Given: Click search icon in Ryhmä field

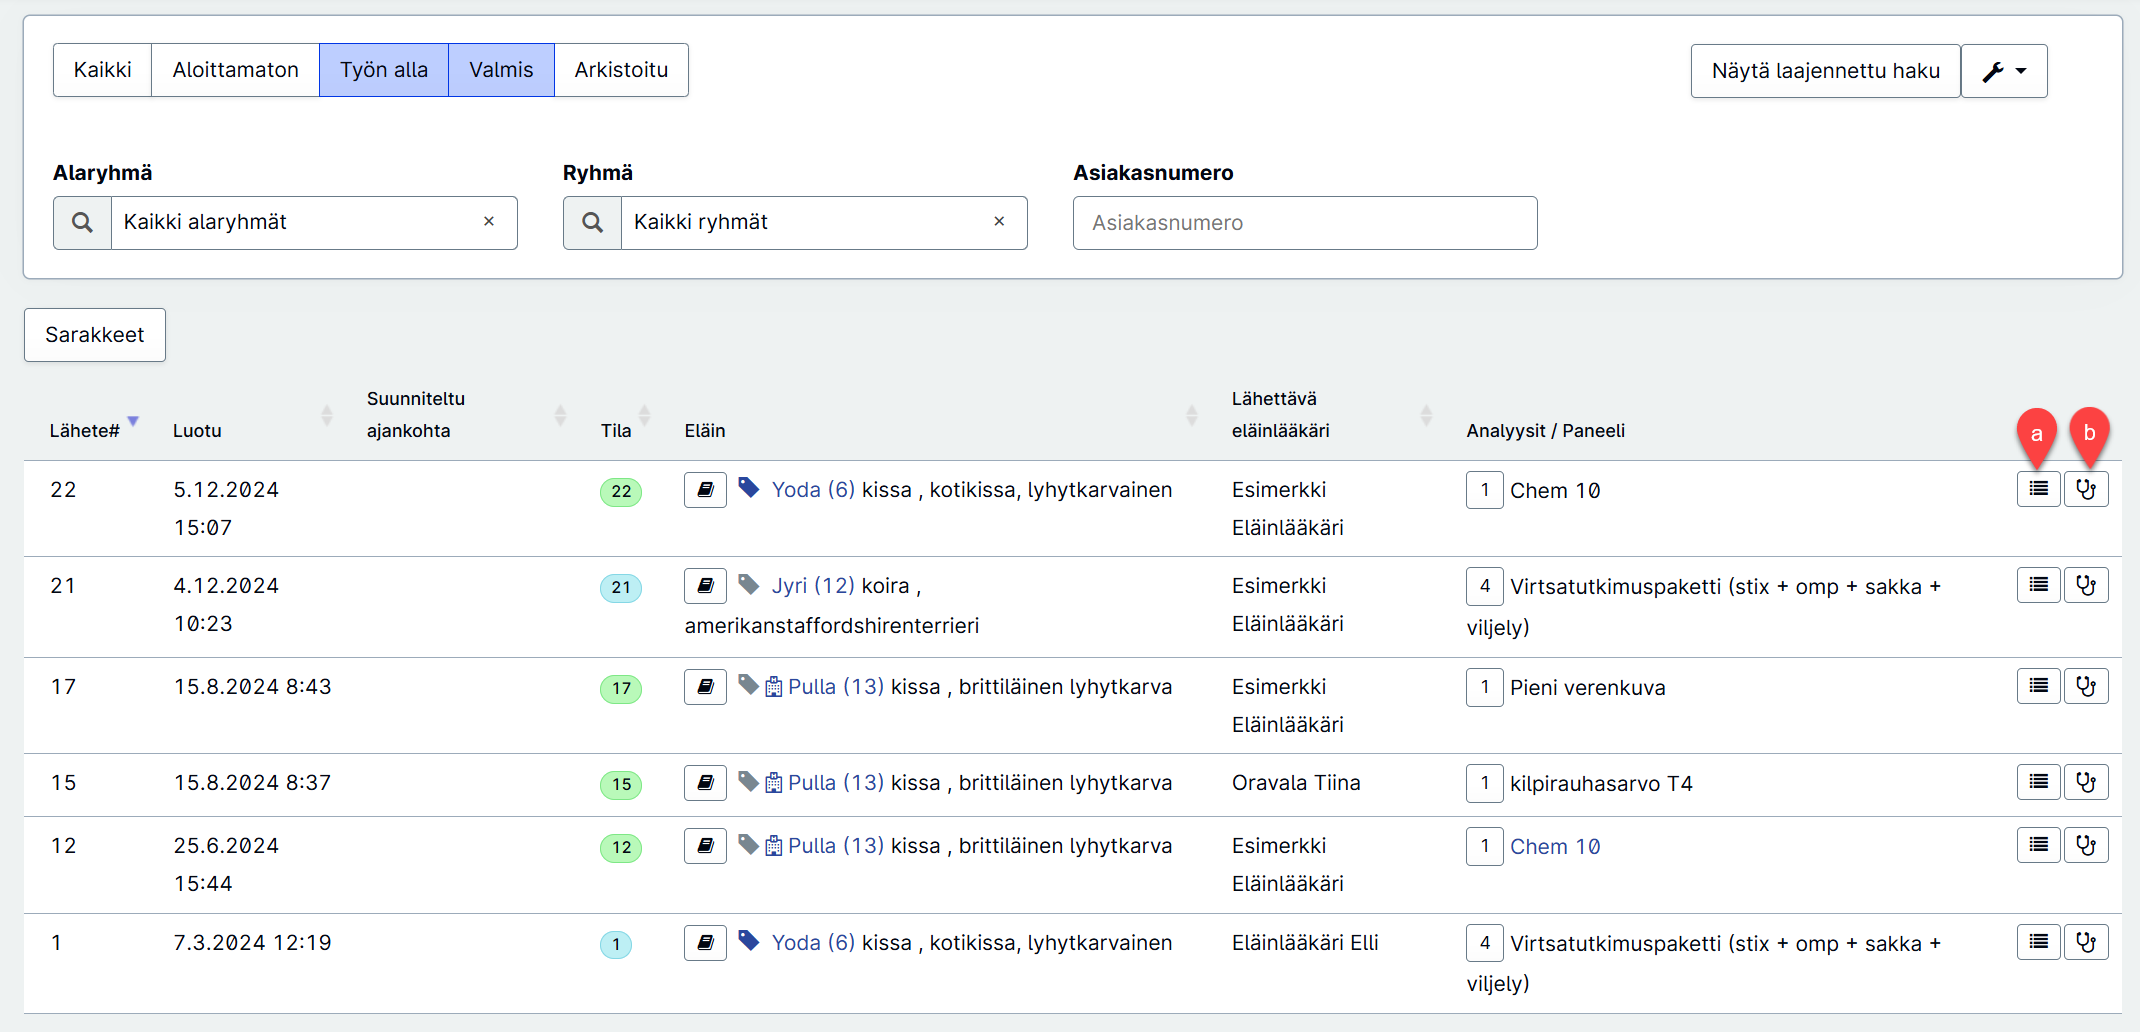Looking at the screenshot, I should (593, 223).
